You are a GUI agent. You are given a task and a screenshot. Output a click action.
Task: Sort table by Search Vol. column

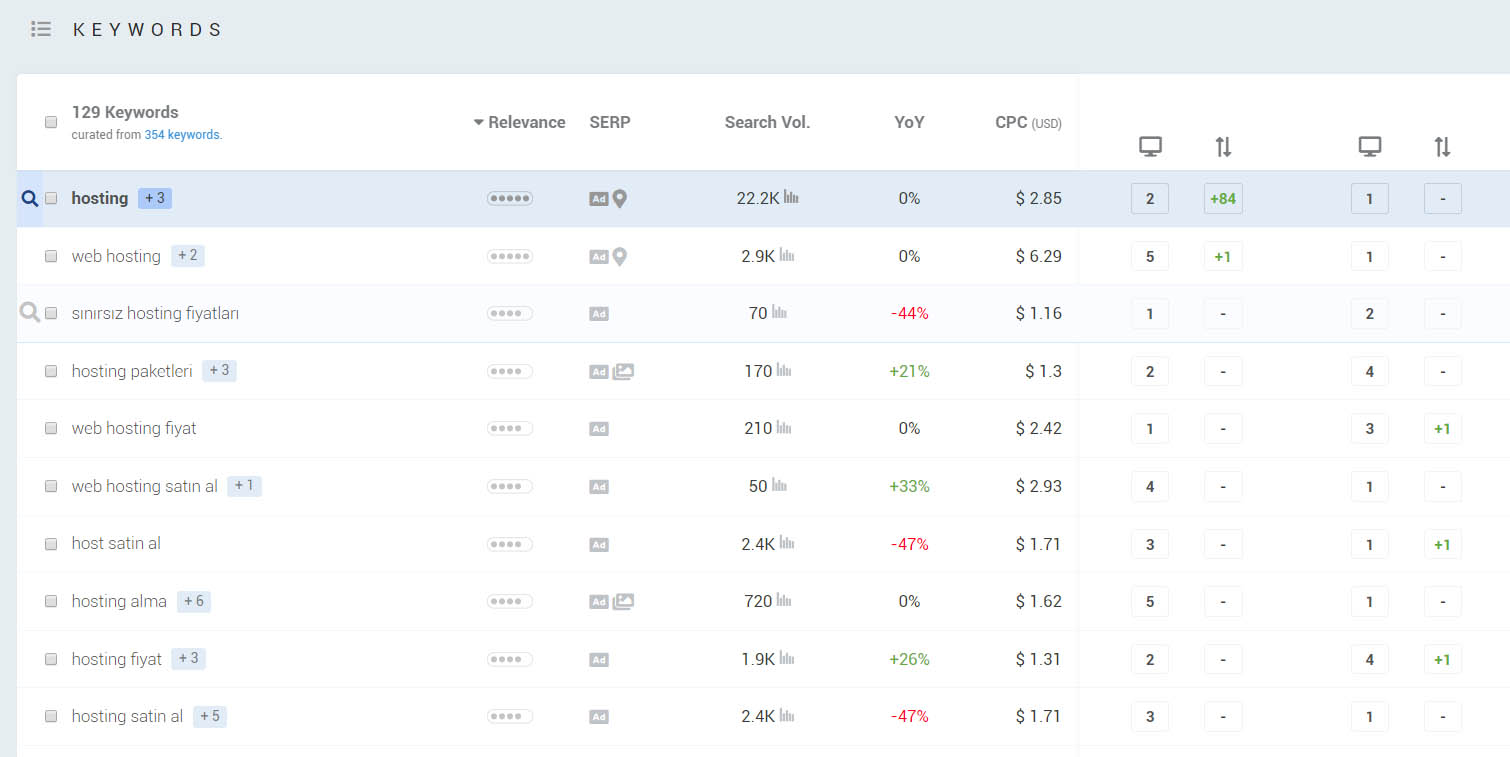coord(767,122)
